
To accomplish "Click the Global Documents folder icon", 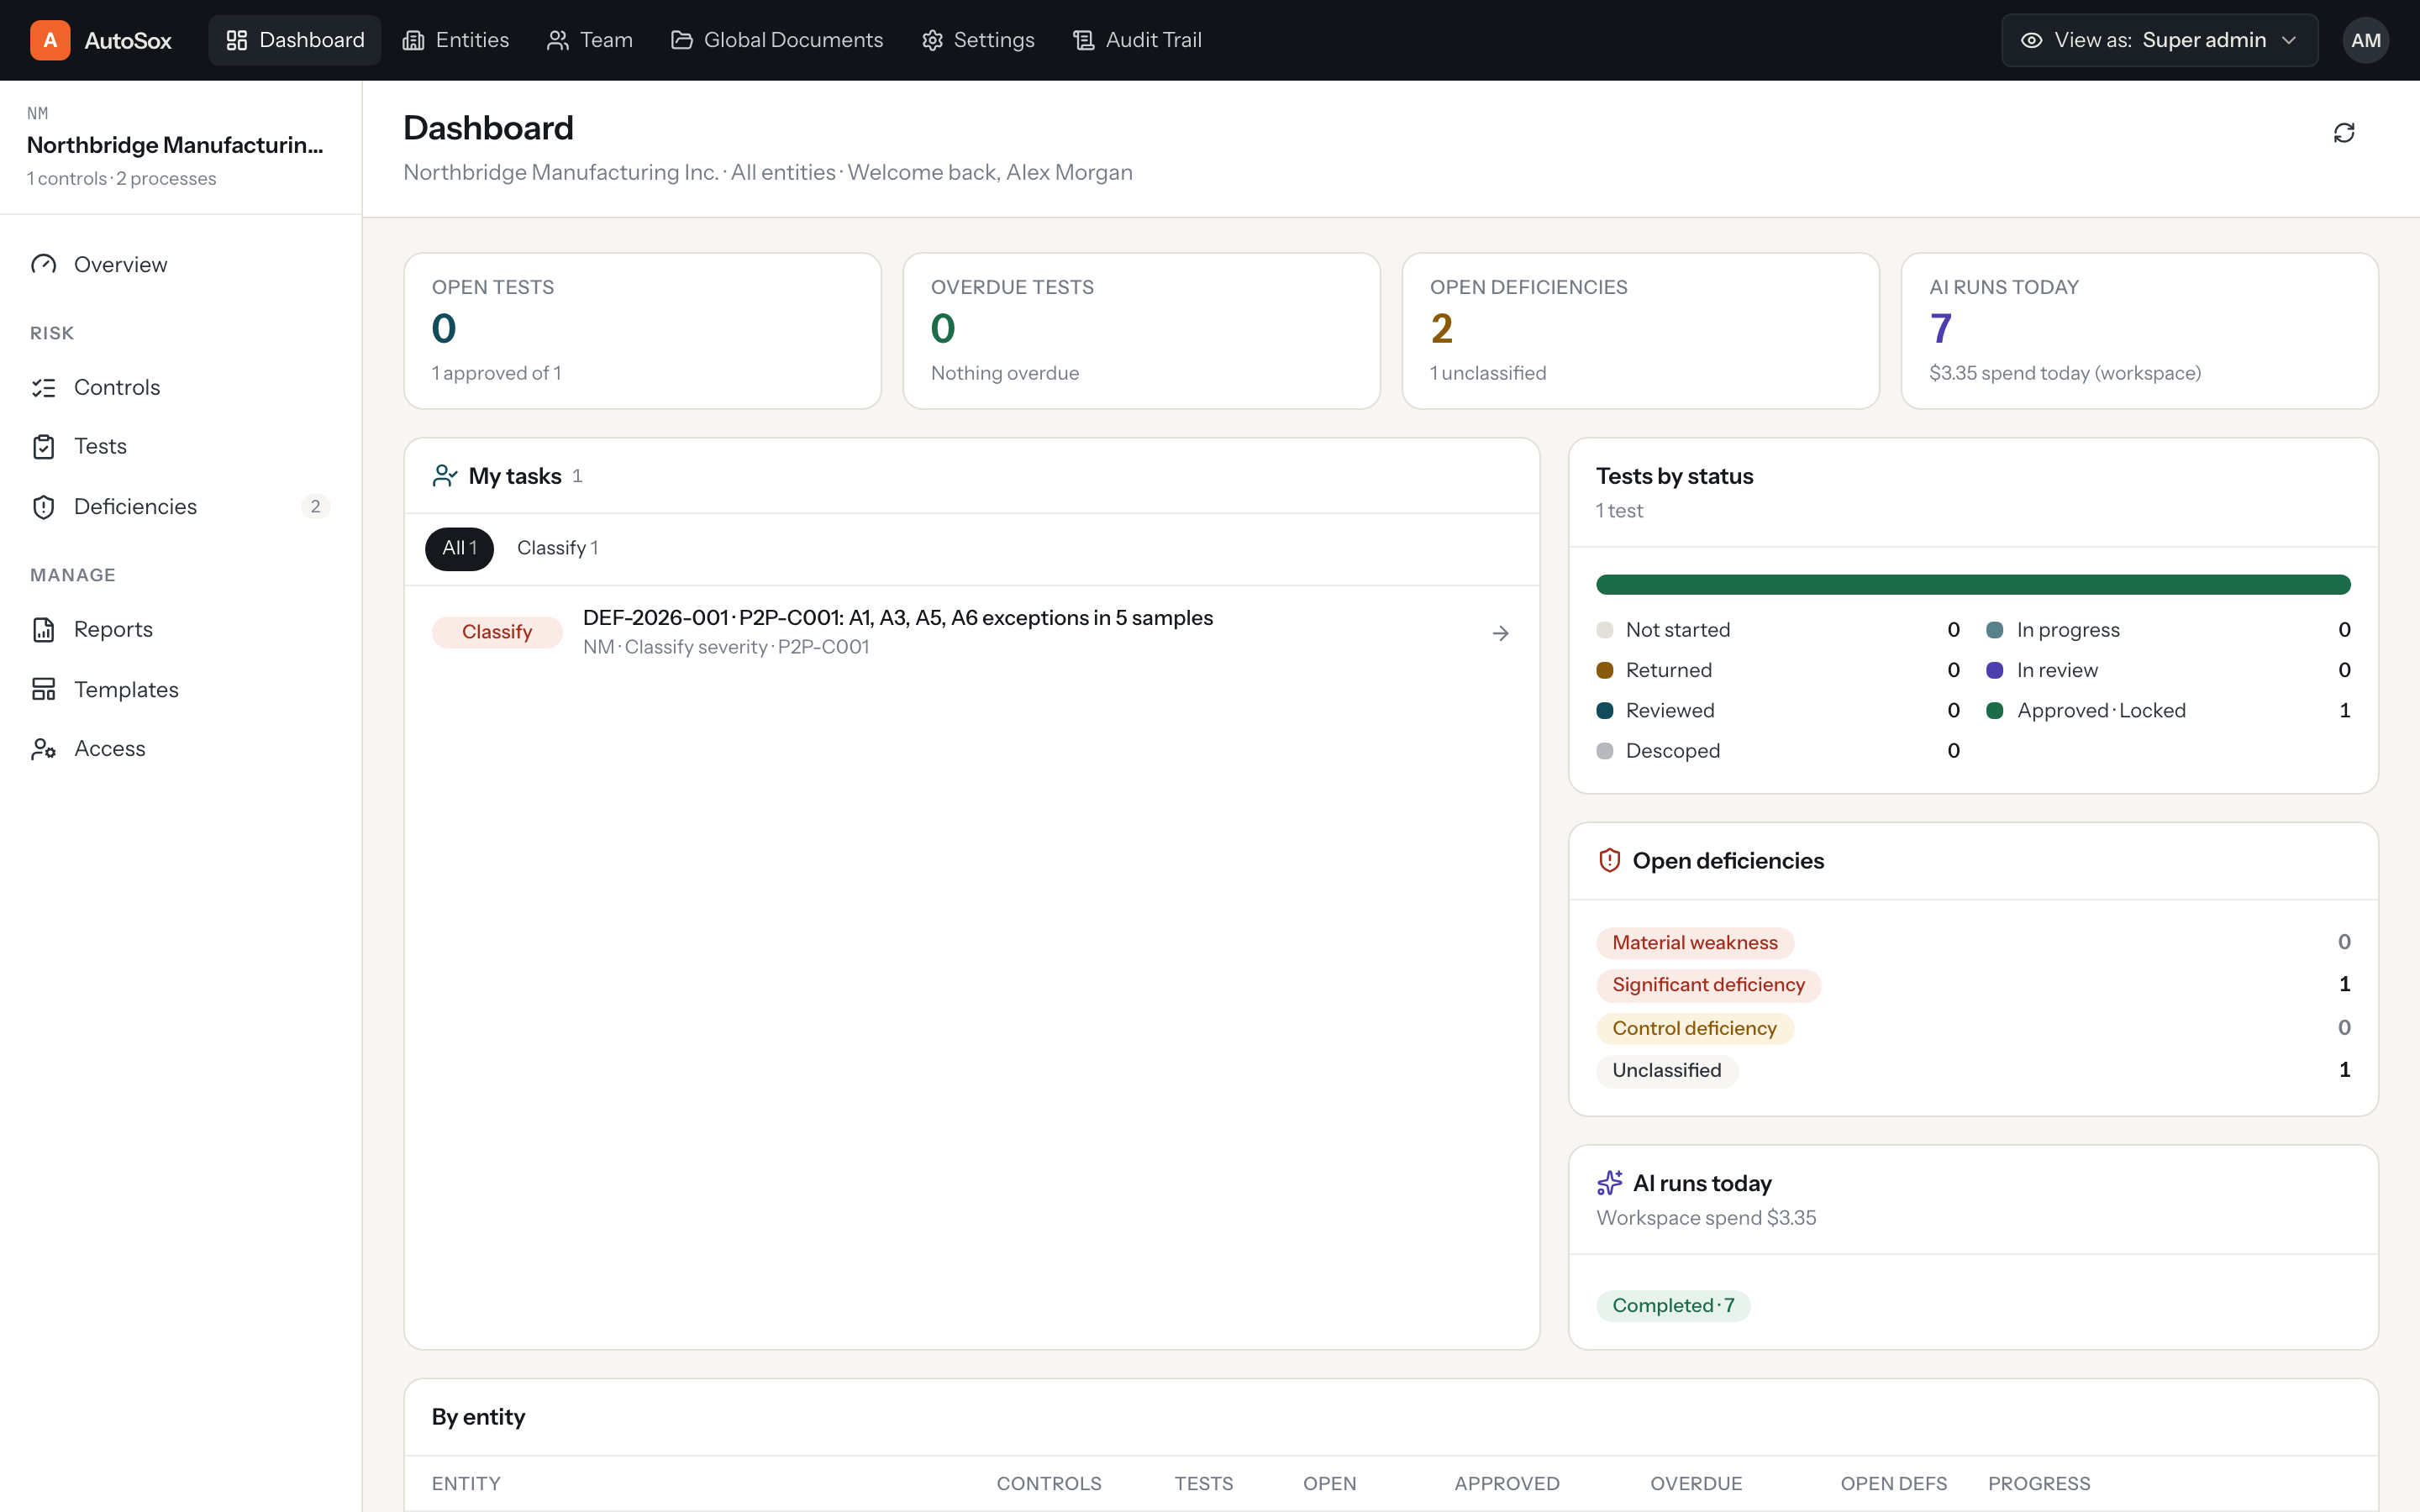I will 681,40.
